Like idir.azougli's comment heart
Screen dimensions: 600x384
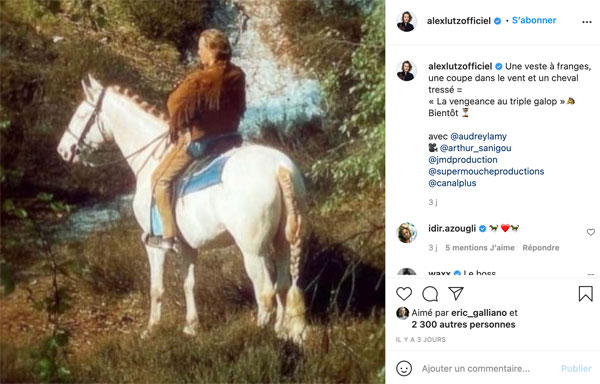(591, 232)
